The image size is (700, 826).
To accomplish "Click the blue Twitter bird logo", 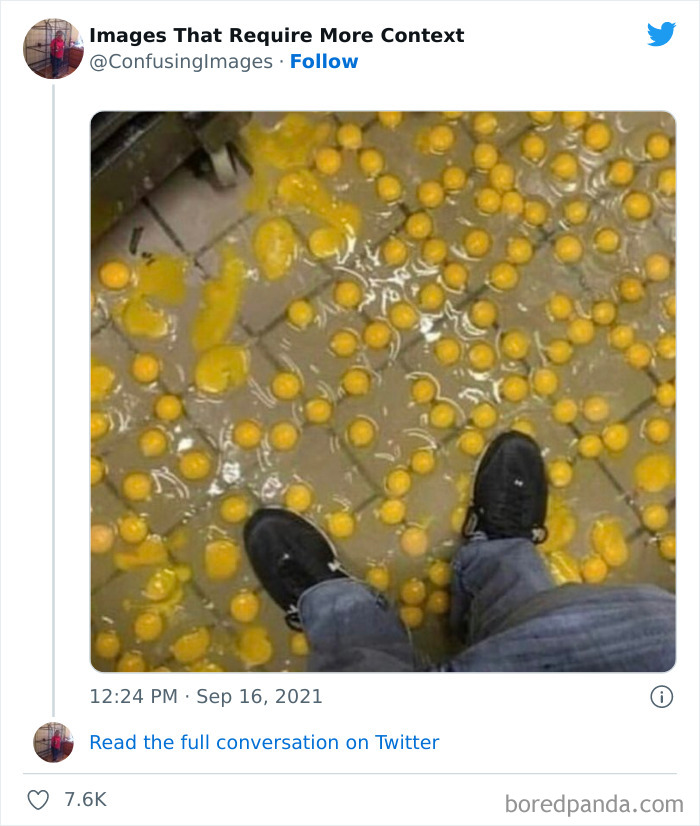I will 662,34.
